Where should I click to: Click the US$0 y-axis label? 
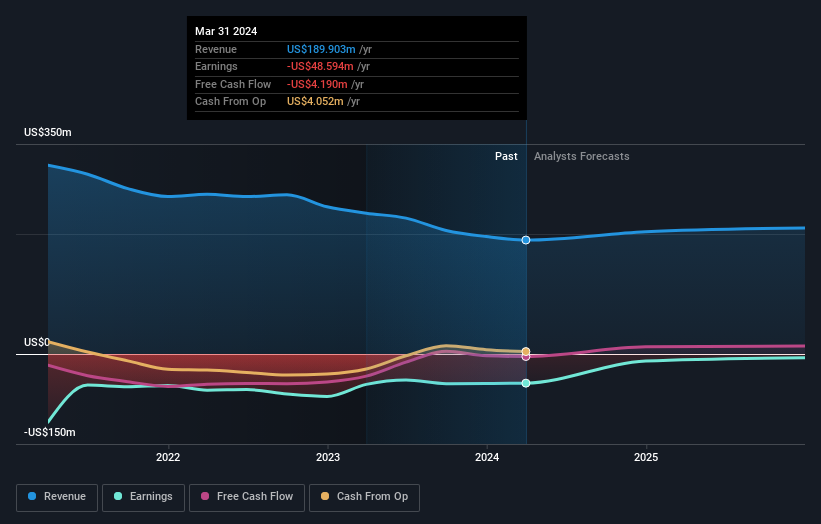click(37, 342)
